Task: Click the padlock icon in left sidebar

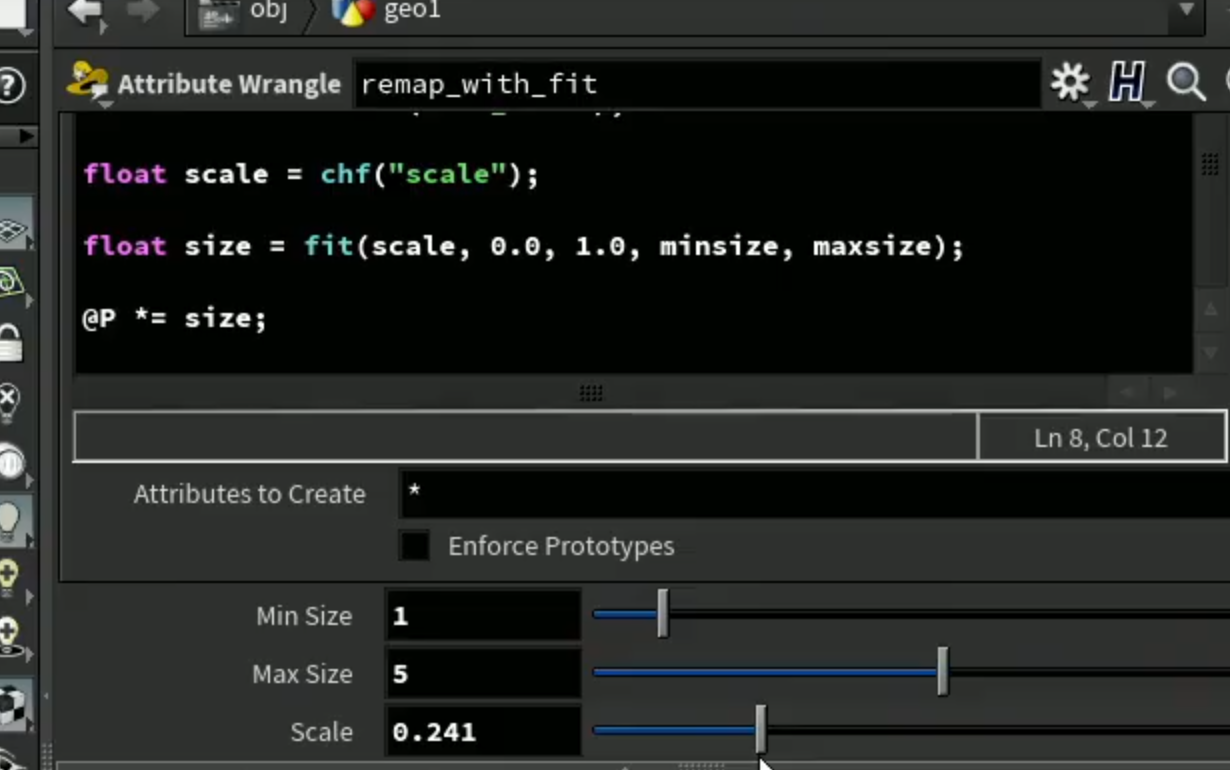Action: 10,342
